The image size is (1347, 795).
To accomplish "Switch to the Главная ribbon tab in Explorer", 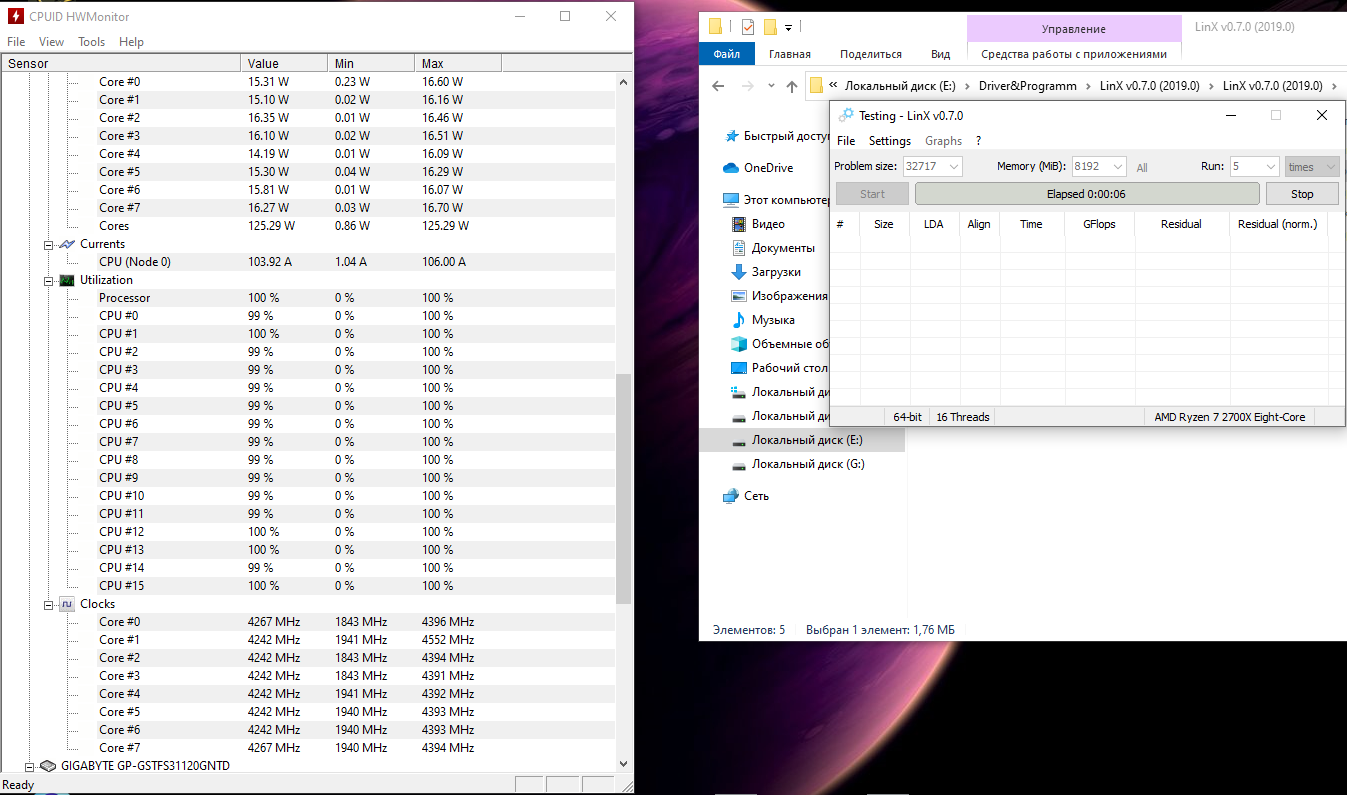I will pyautogui.click(x=790, y=54).
